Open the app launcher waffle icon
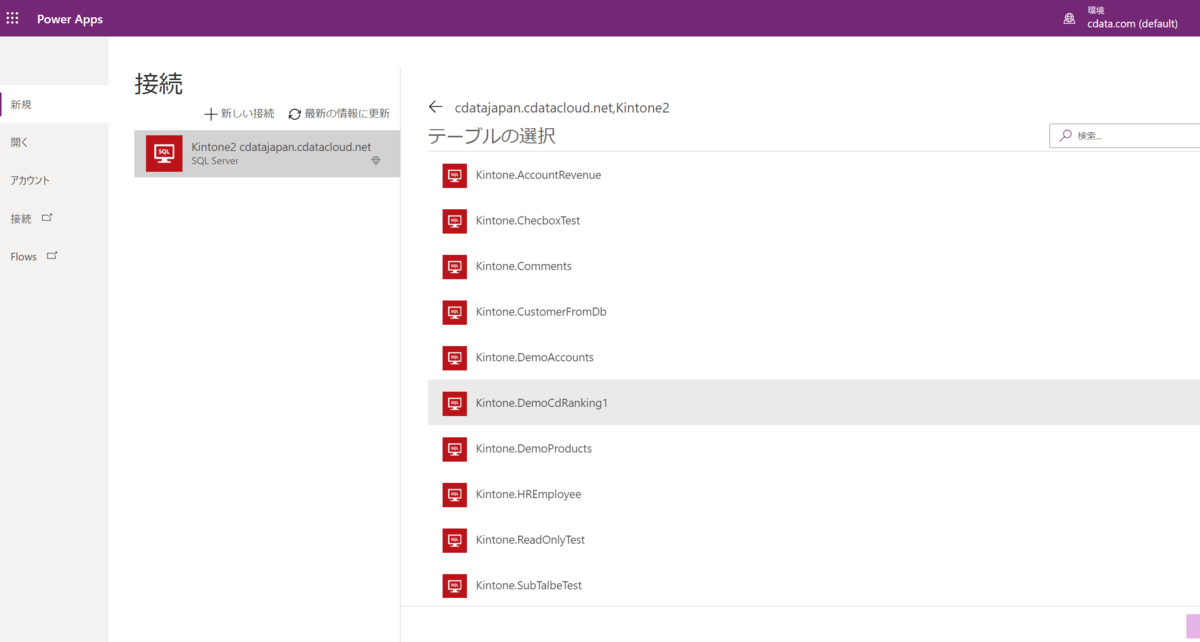 (12, 18)
